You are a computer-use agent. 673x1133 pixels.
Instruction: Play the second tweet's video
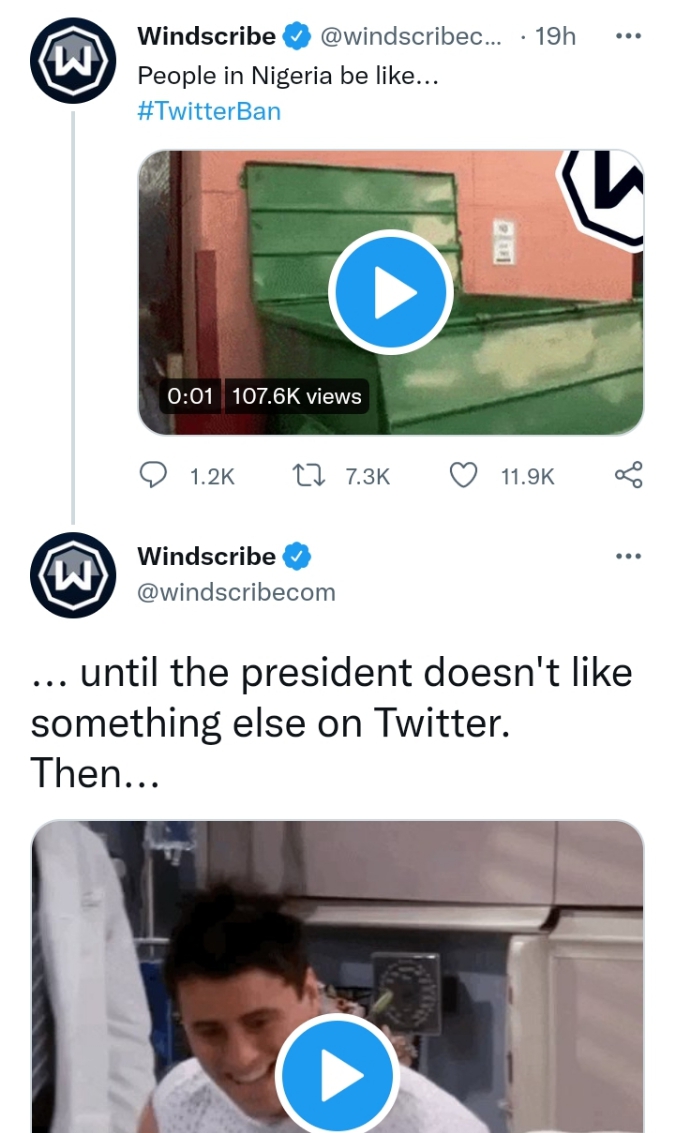click(x=339, y=1077)
